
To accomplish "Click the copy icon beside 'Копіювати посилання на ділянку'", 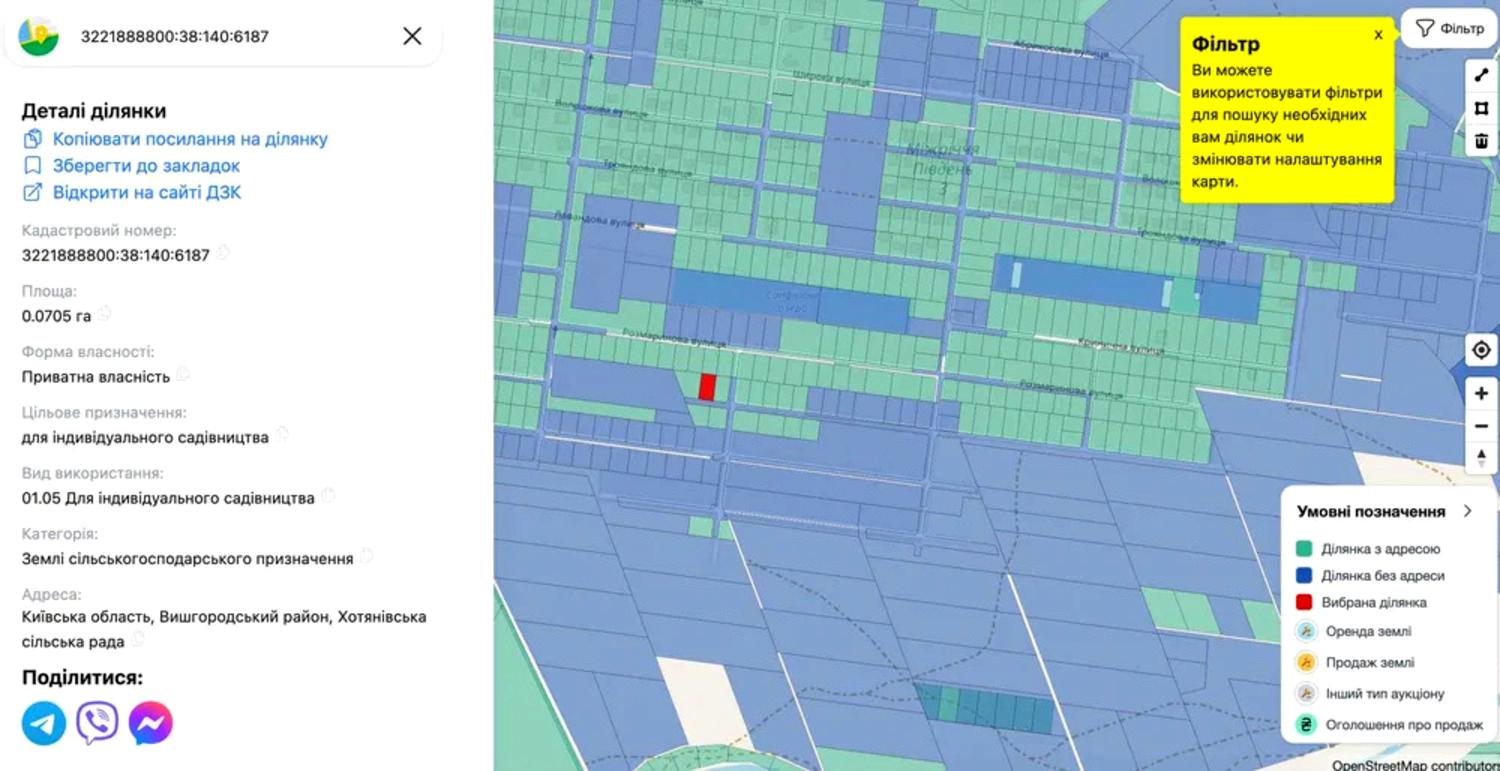I will point(33,139).
